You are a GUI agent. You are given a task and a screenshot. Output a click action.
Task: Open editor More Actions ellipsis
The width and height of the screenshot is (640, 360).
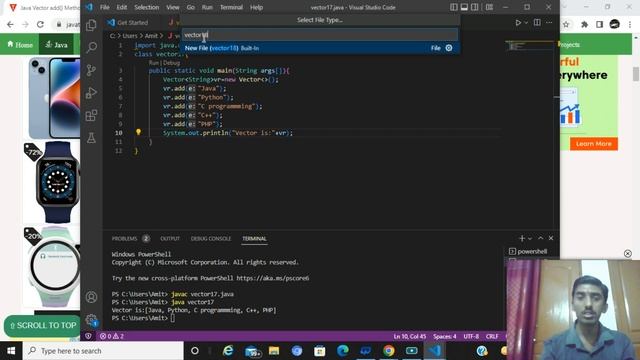[x=549, y=23]
